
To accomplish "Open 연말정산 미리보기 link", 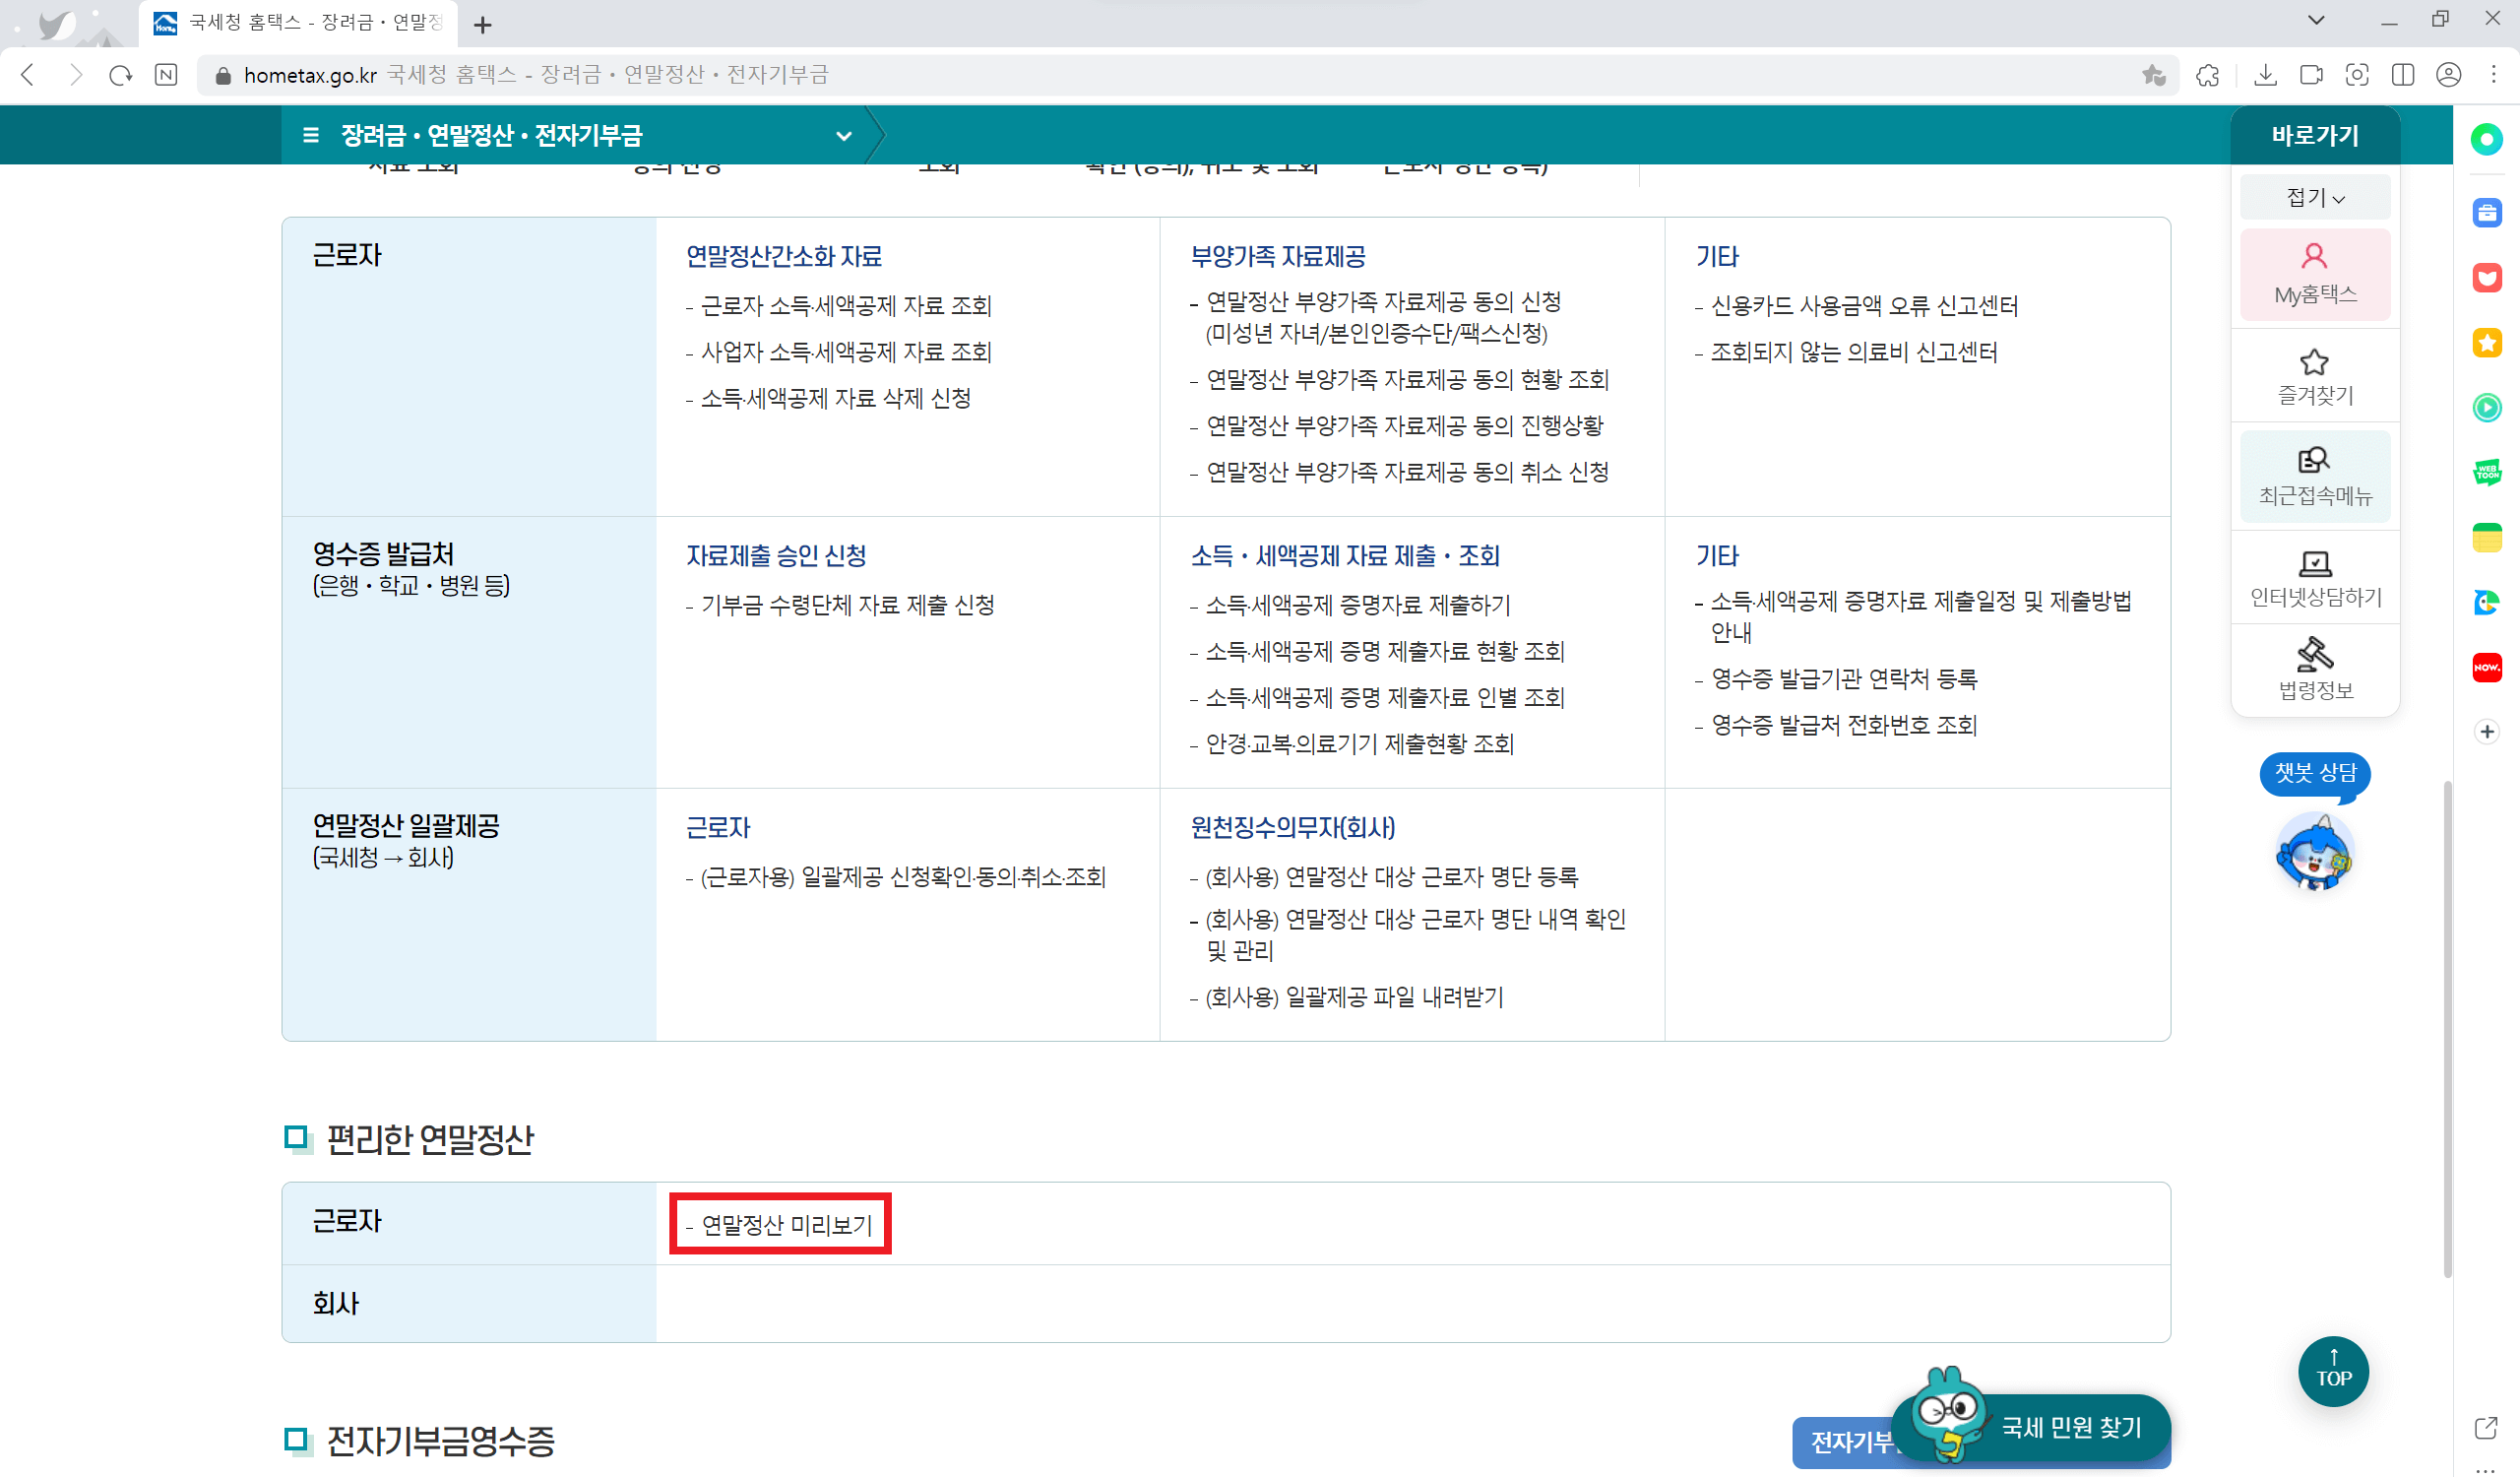I will click(x=786, y=1225).
